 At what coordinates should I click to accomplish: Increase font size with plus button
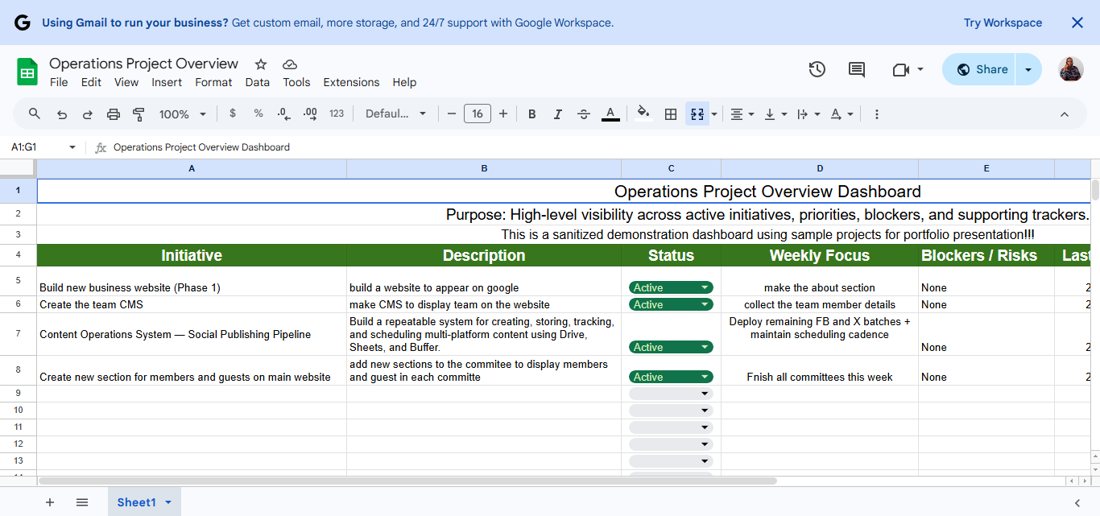click(x=503, y=114)
